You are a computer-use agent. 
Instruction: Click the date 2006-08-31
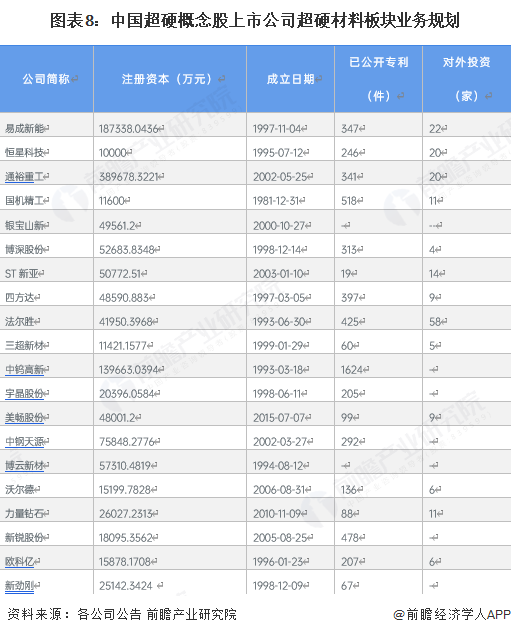[x=279, y=490]
